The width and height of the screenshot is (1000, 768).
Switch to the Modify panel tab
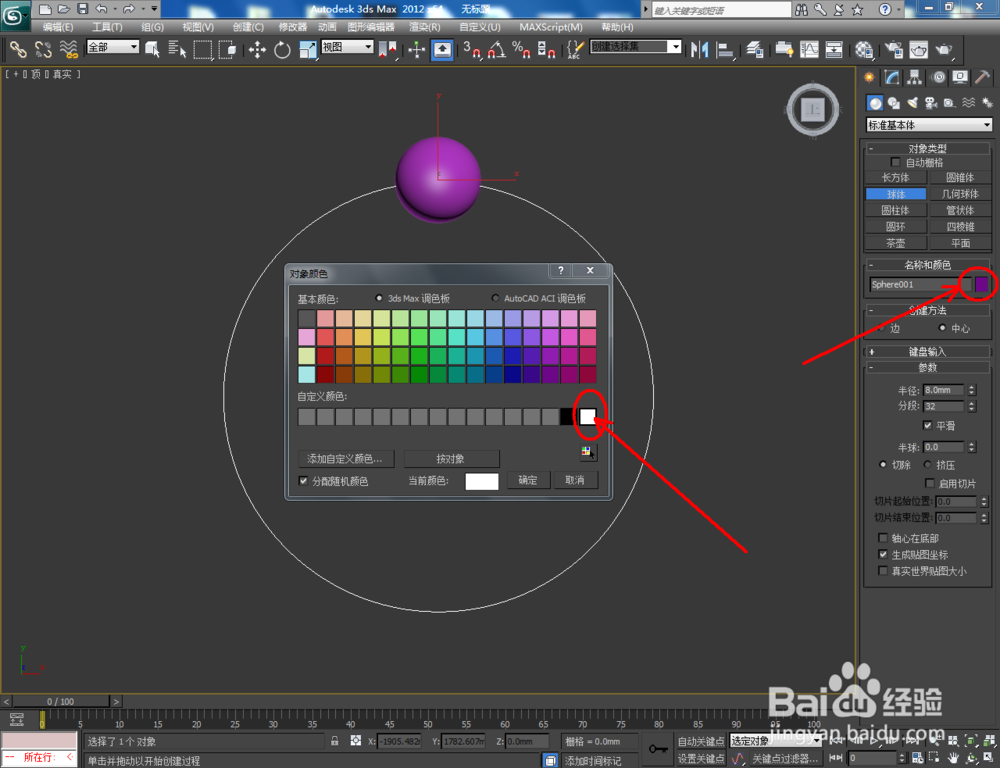coord(892,77)
